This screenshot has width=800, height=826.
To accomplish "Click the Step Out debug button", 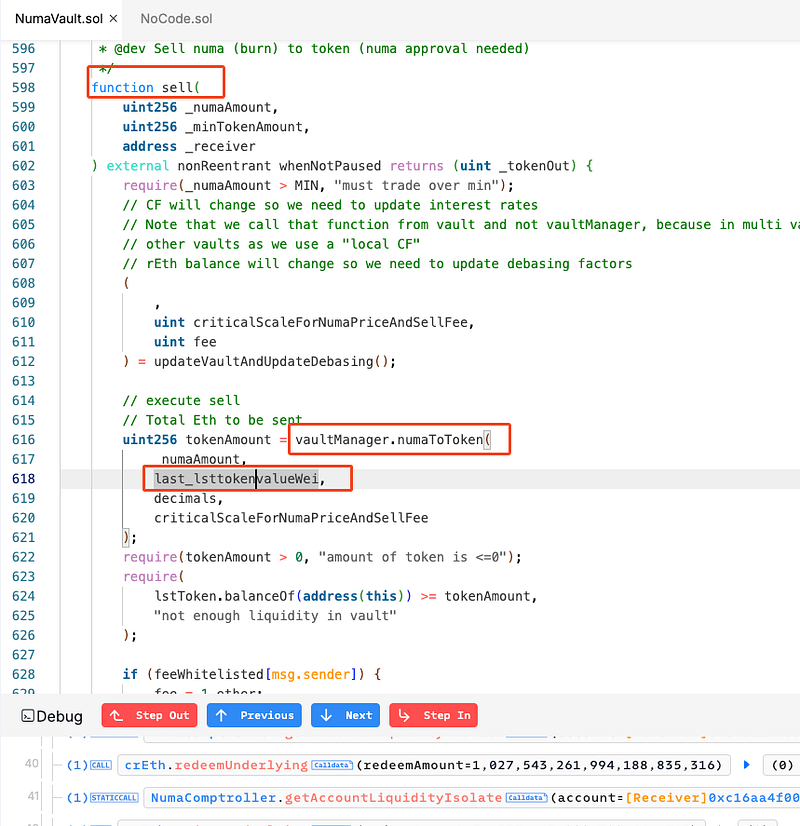I will tap(149, 715).
